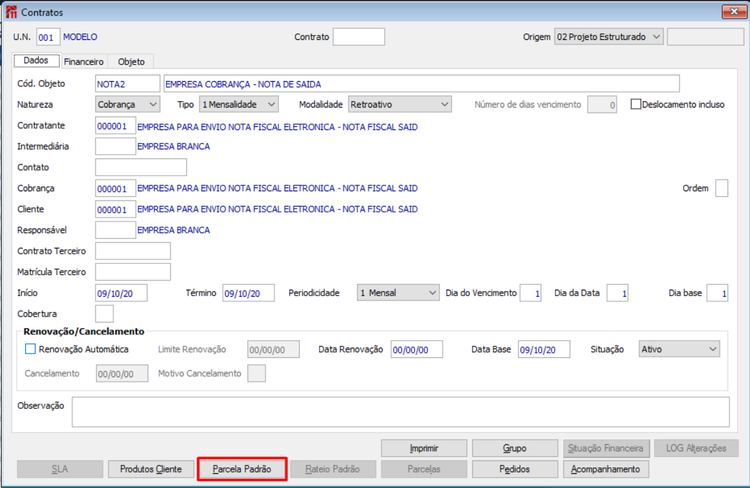This screenshot has height=488, width=750.
Task: Switch to the Financeiro tab
Action: 84,62
